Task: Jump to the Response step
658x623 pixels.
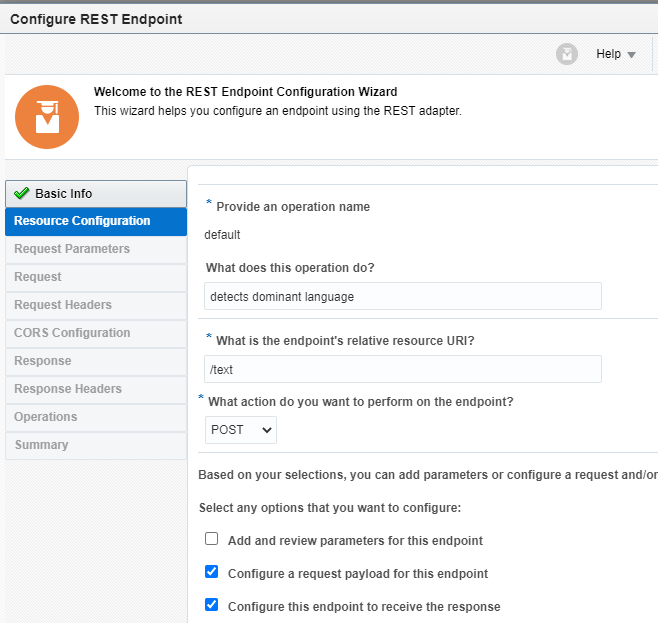Action: [43, 361]
